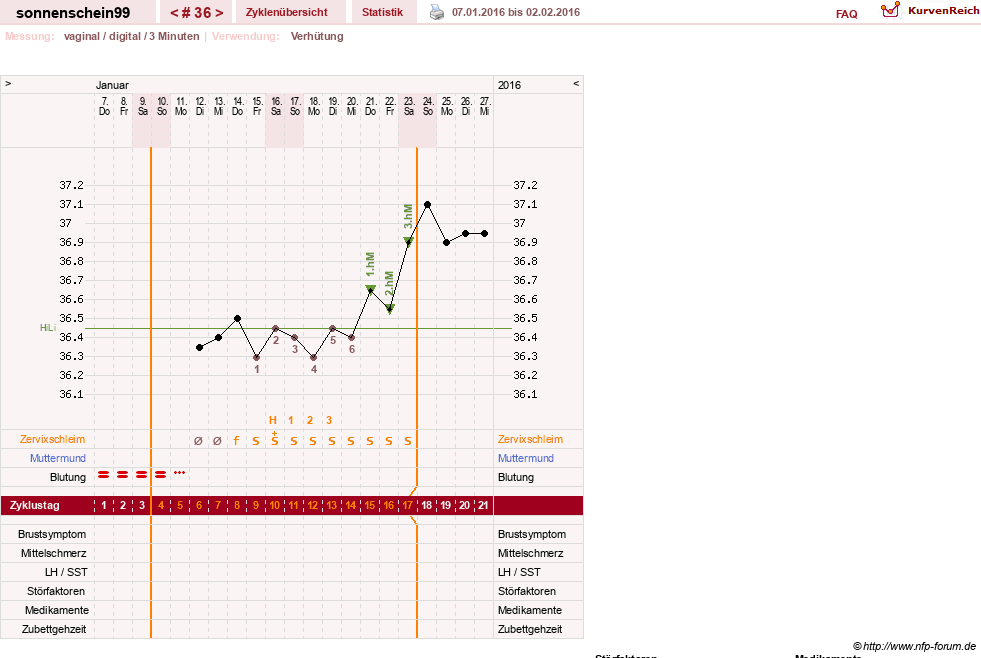This screenshot has height=658, width=981.
Task: Click the left Zervixschleim row label
Action: coord(52,439)
